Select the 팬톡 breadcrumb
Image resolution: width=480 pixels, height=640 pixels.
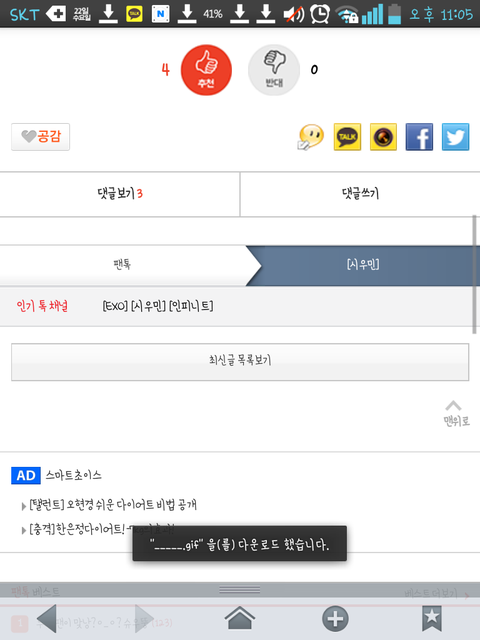(122, 264)
